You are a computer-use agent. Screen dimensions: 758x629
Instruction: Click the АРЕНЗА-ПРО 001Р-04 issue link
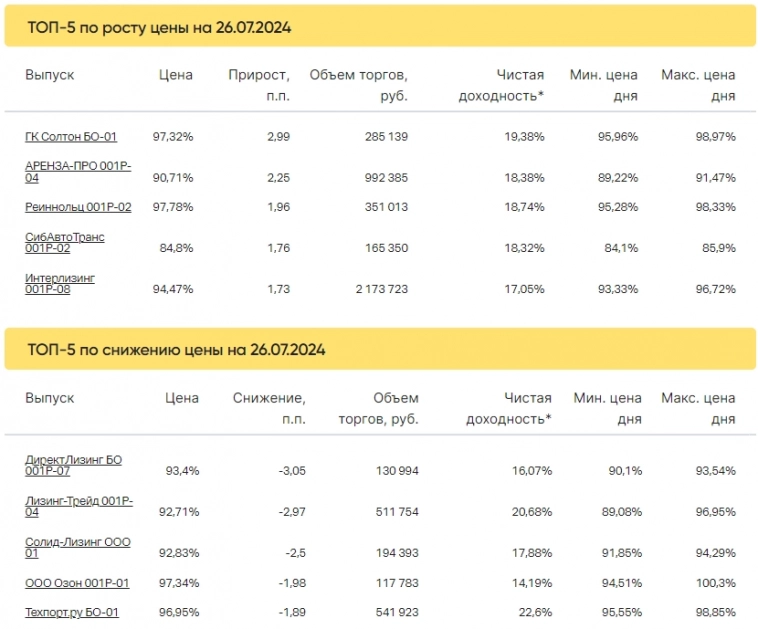point(78,171)
